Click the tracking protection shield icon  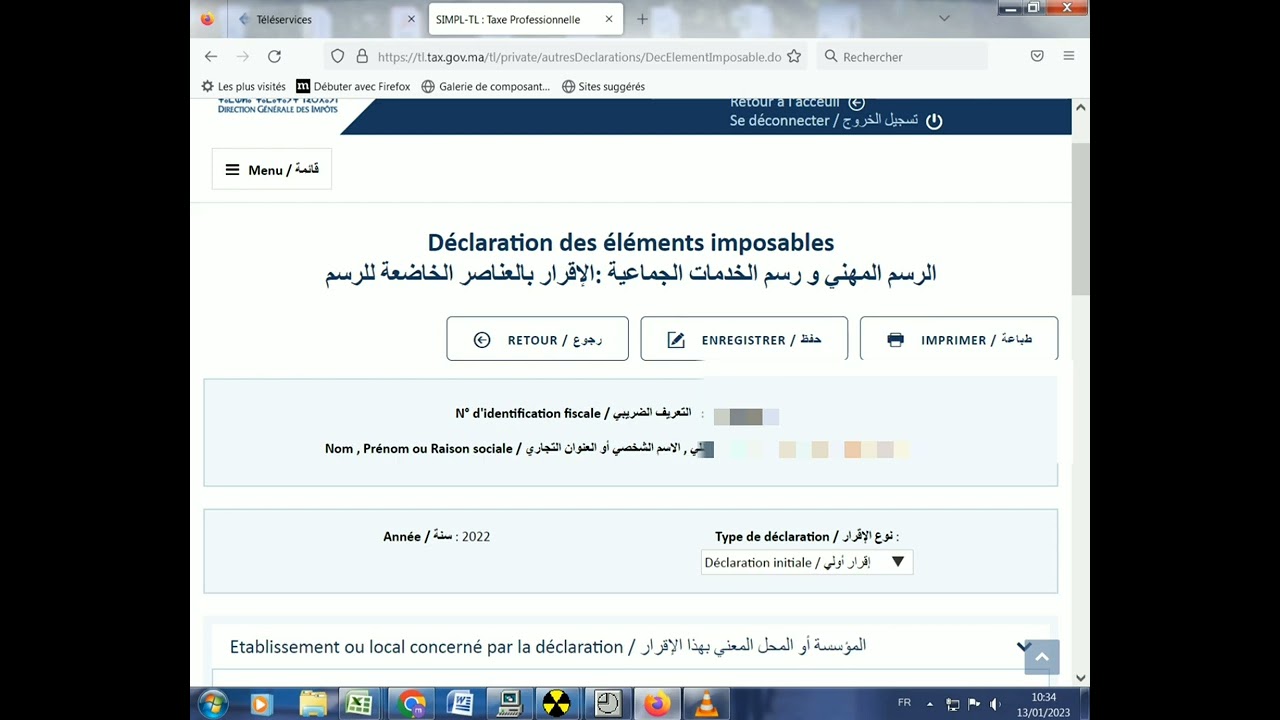pos(338,57)
